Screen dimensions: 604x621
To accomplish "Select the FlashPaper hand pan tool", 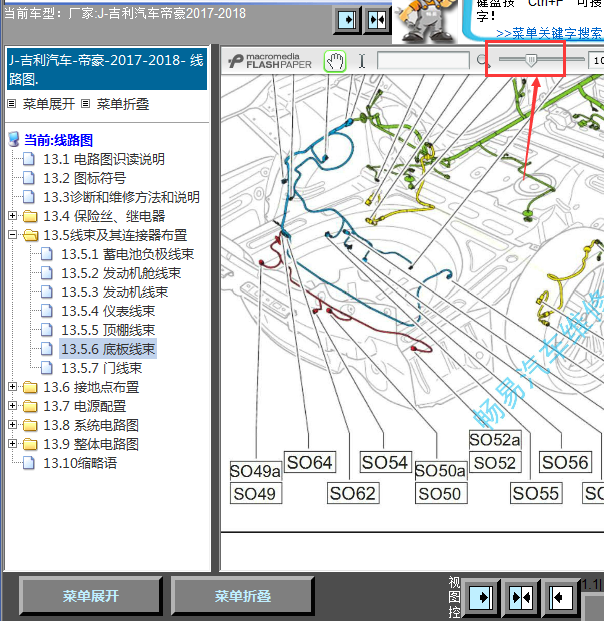I will 335,61.
